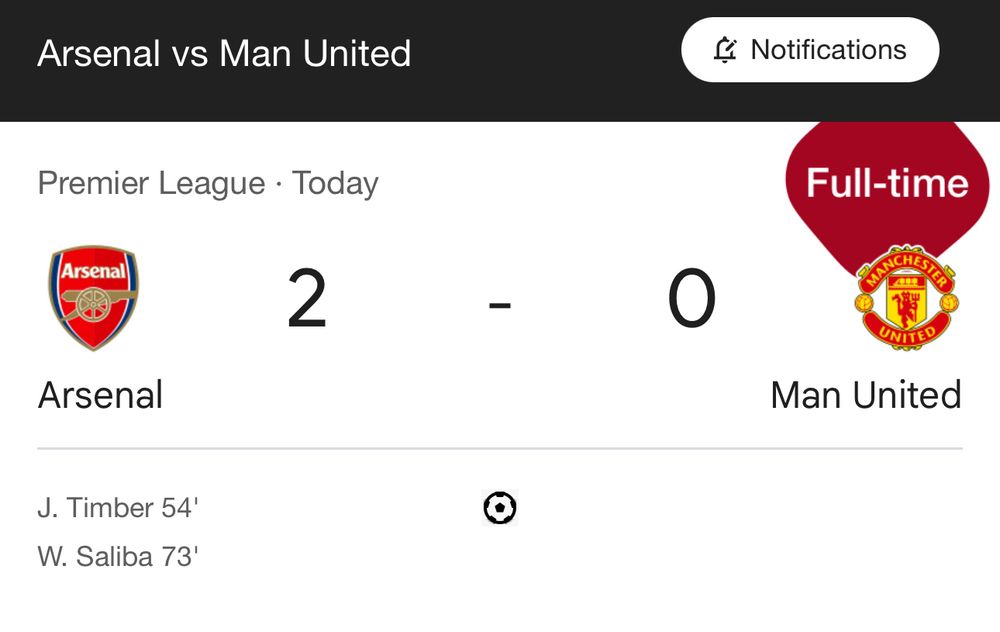
Task: Click the word Notifications in the pill
Action: point(828,50)
